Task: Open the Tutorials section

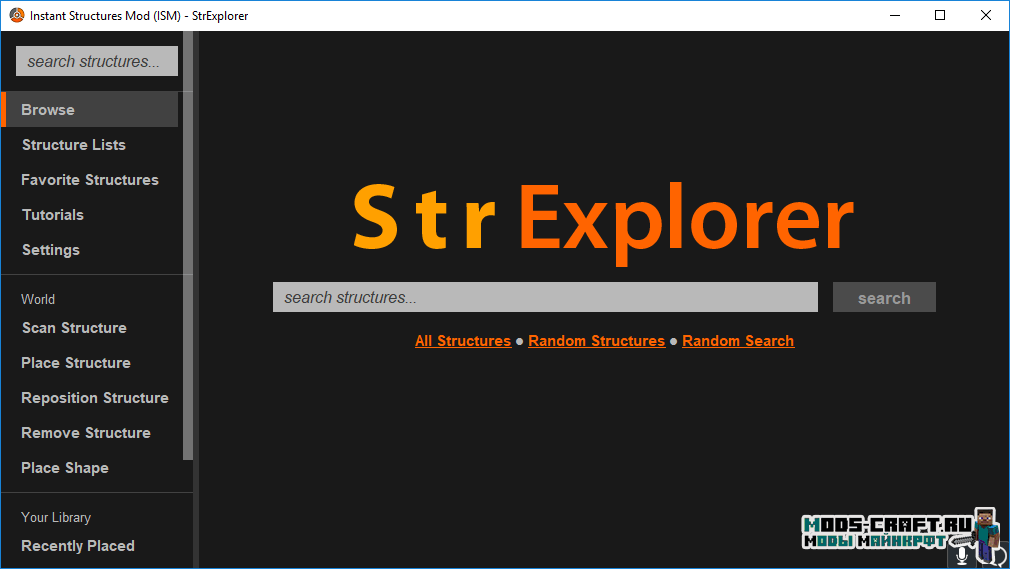Action: click(53, 215)
